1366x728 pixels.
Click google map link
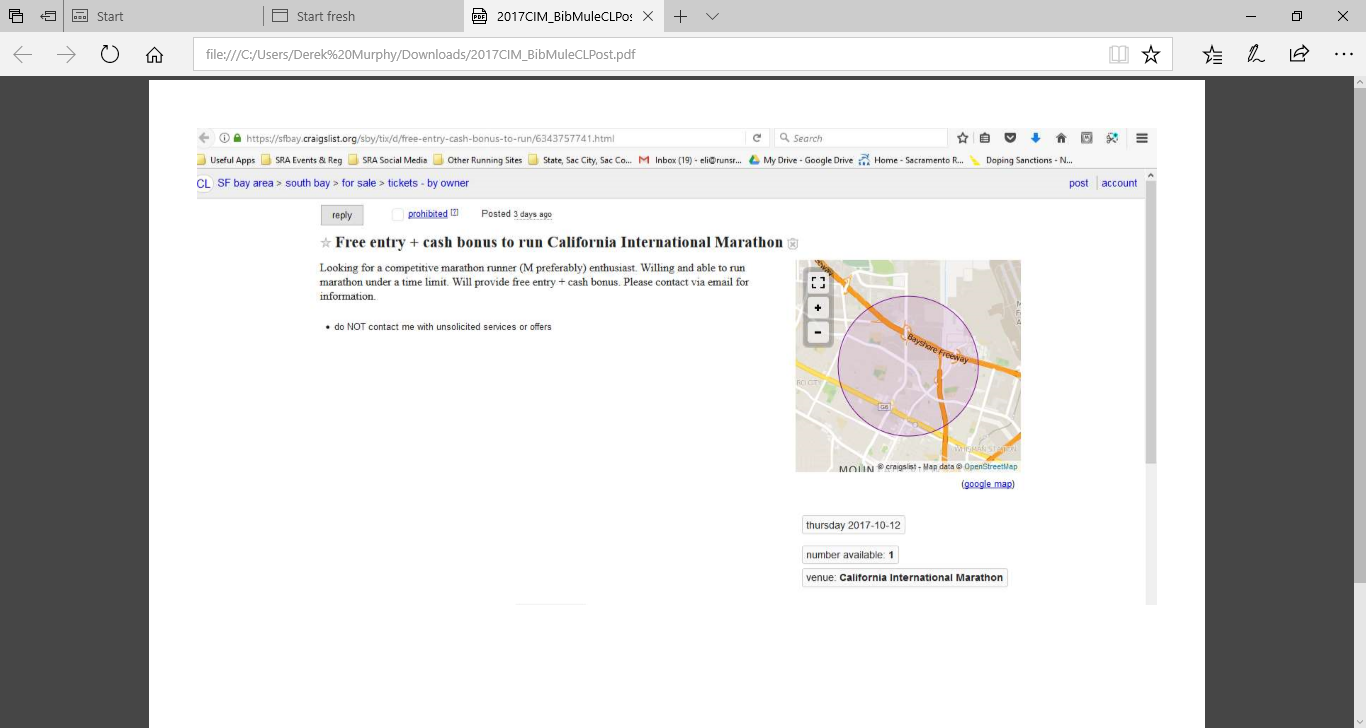click(x=988, y=484)
